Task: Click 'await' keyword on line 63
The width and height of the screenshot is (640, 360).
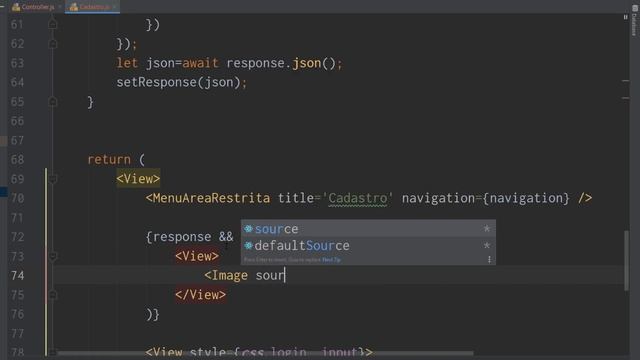Action: (200, 63)
